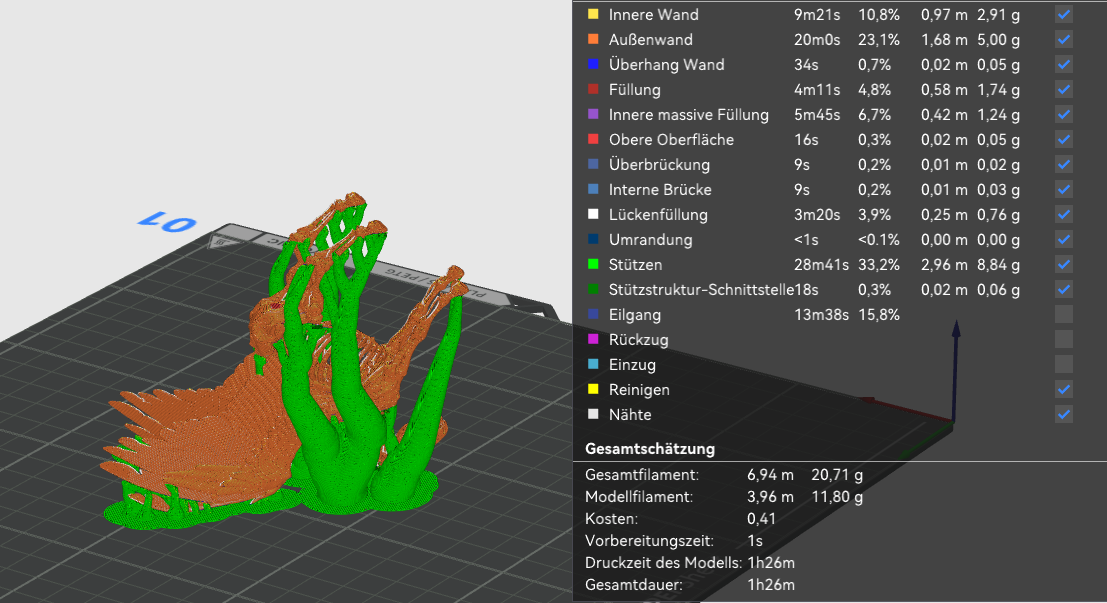1107x603 pixels.
Task: Show Rückzug moves with its checkbox
Action: click(1064, 340)
